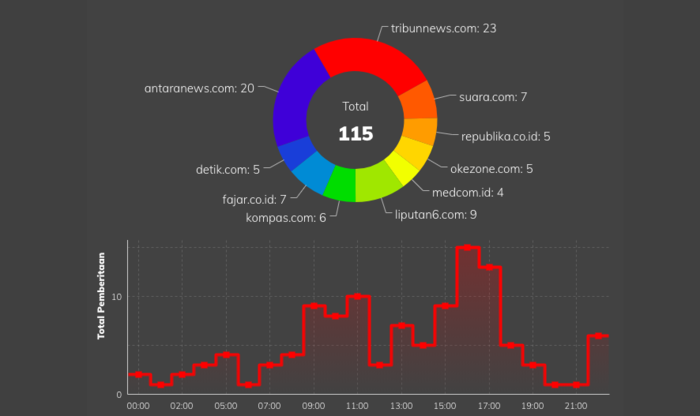Select the orange republika.co.id donut segment
The height and width of the screenshot is (416, 700).
pos(421,129)
